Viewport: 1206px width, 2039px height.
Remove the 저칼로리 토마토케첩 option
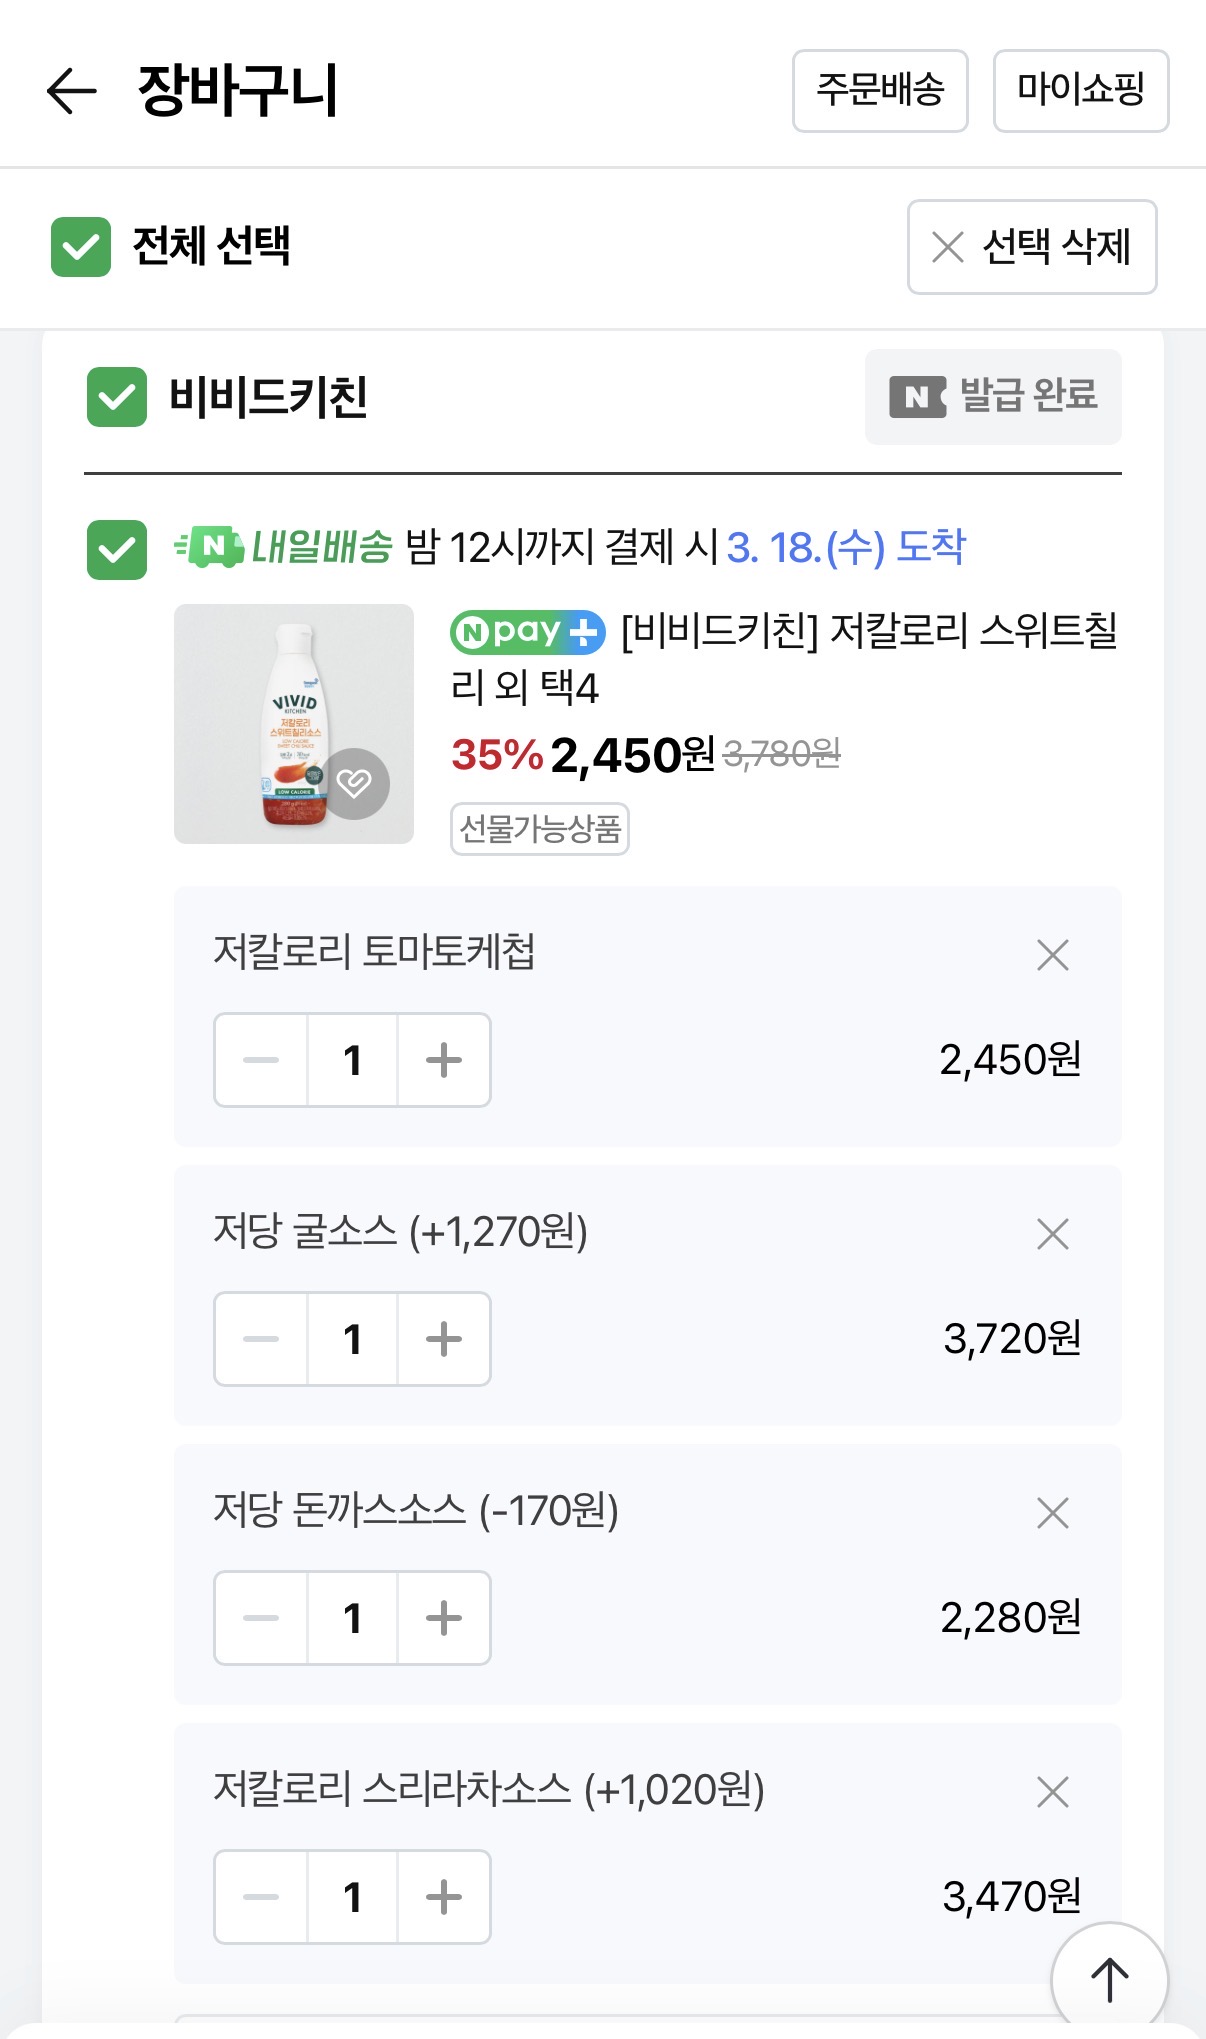1052,955
